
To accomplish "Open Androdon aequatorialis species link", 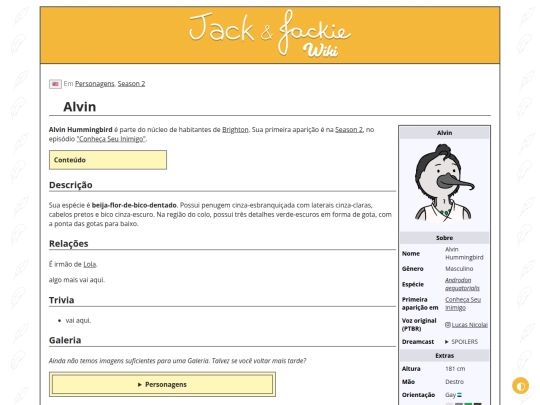I will tap(462, 284).
